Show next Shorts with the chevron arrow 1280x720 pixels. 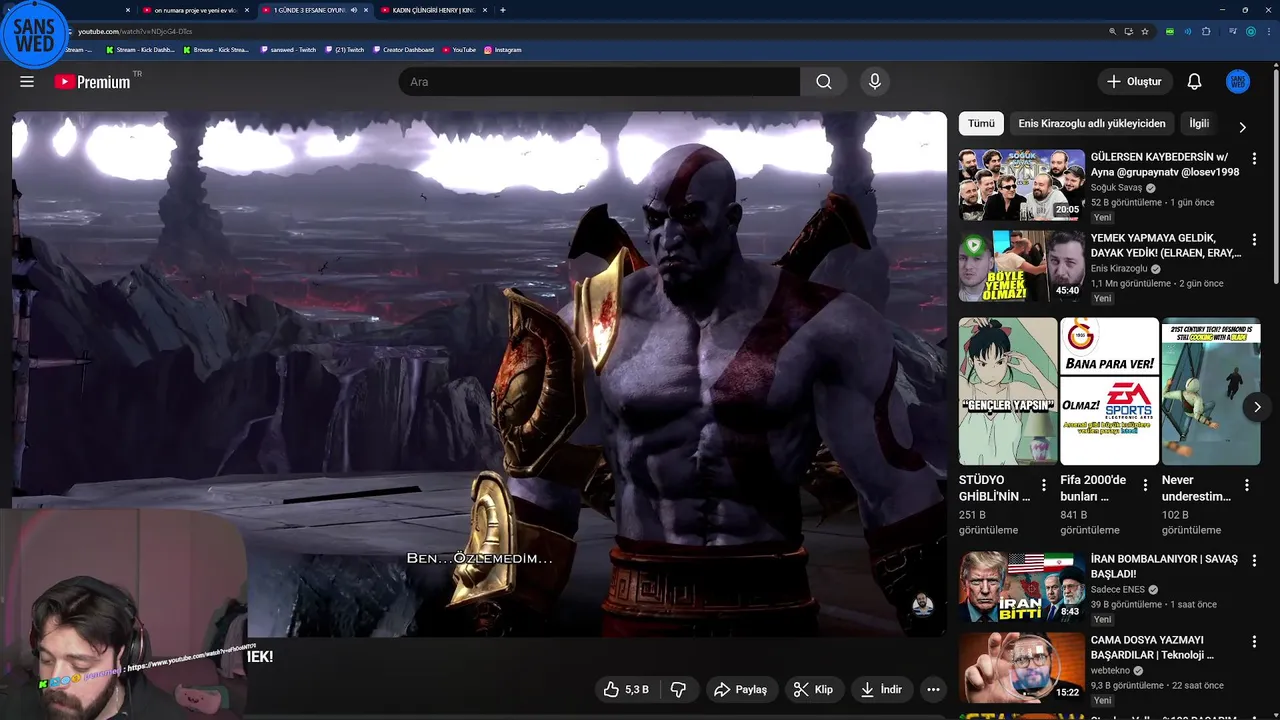coord(1257,407)
